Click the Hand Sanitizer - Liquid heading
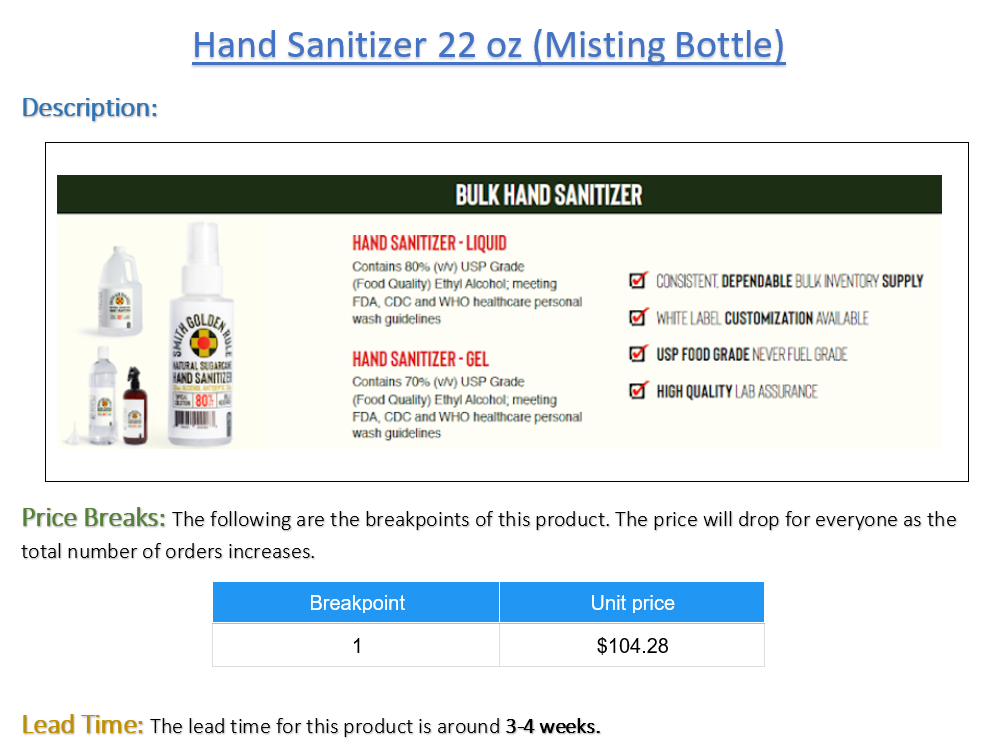The image size is (992, 755). click(x=429, y=243)
